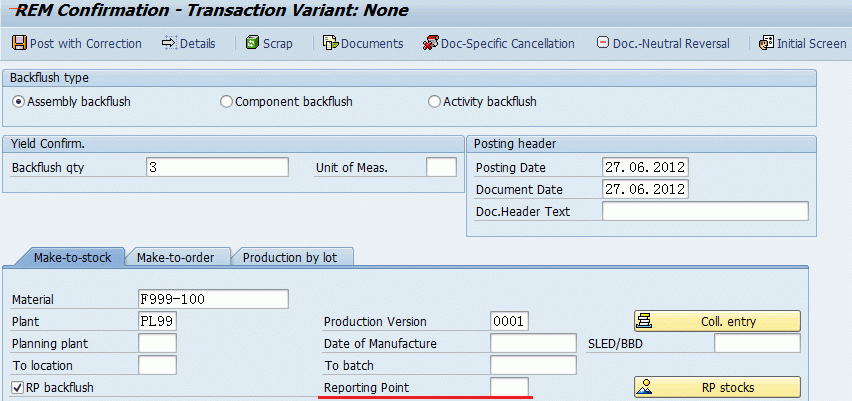The height and width of the screenshot is (401, 852).
Task: Switch to the Make-to-order tab
Action: 175,257
